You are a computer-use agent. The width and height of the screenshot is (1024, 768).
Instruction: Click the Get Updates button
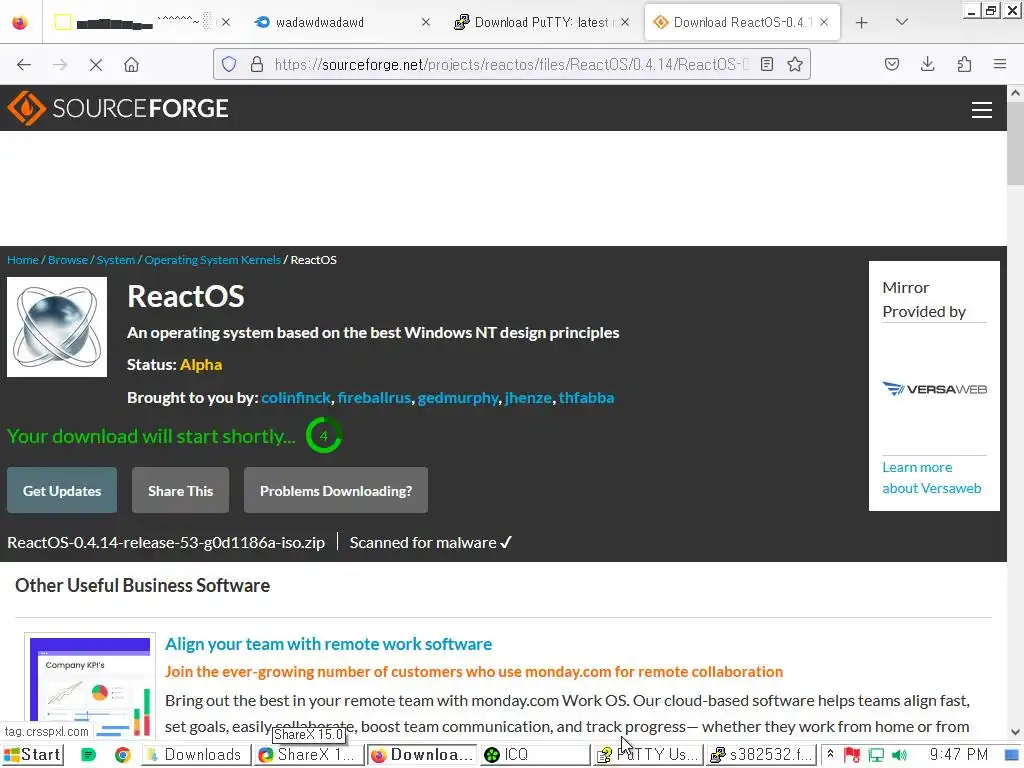[62, 490]
